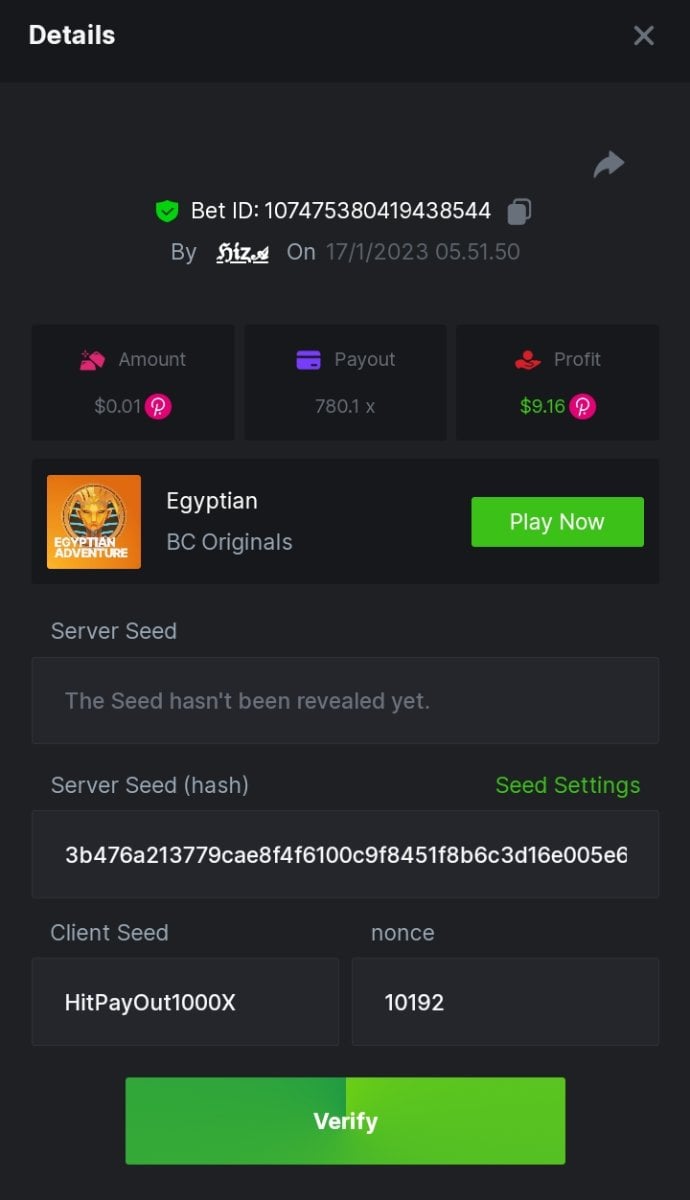
Task: Click the Amount bet icon
Action: pos(93,360)
